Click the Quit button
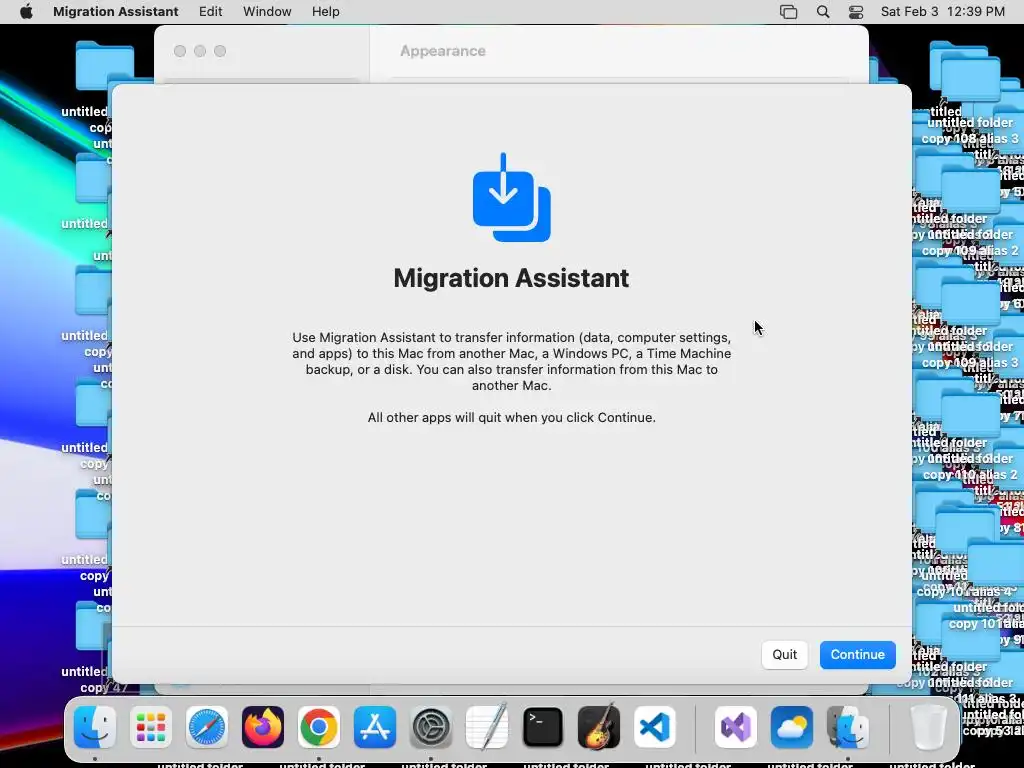The width and height of the screenshot is (1024, 768). point(784,654)
